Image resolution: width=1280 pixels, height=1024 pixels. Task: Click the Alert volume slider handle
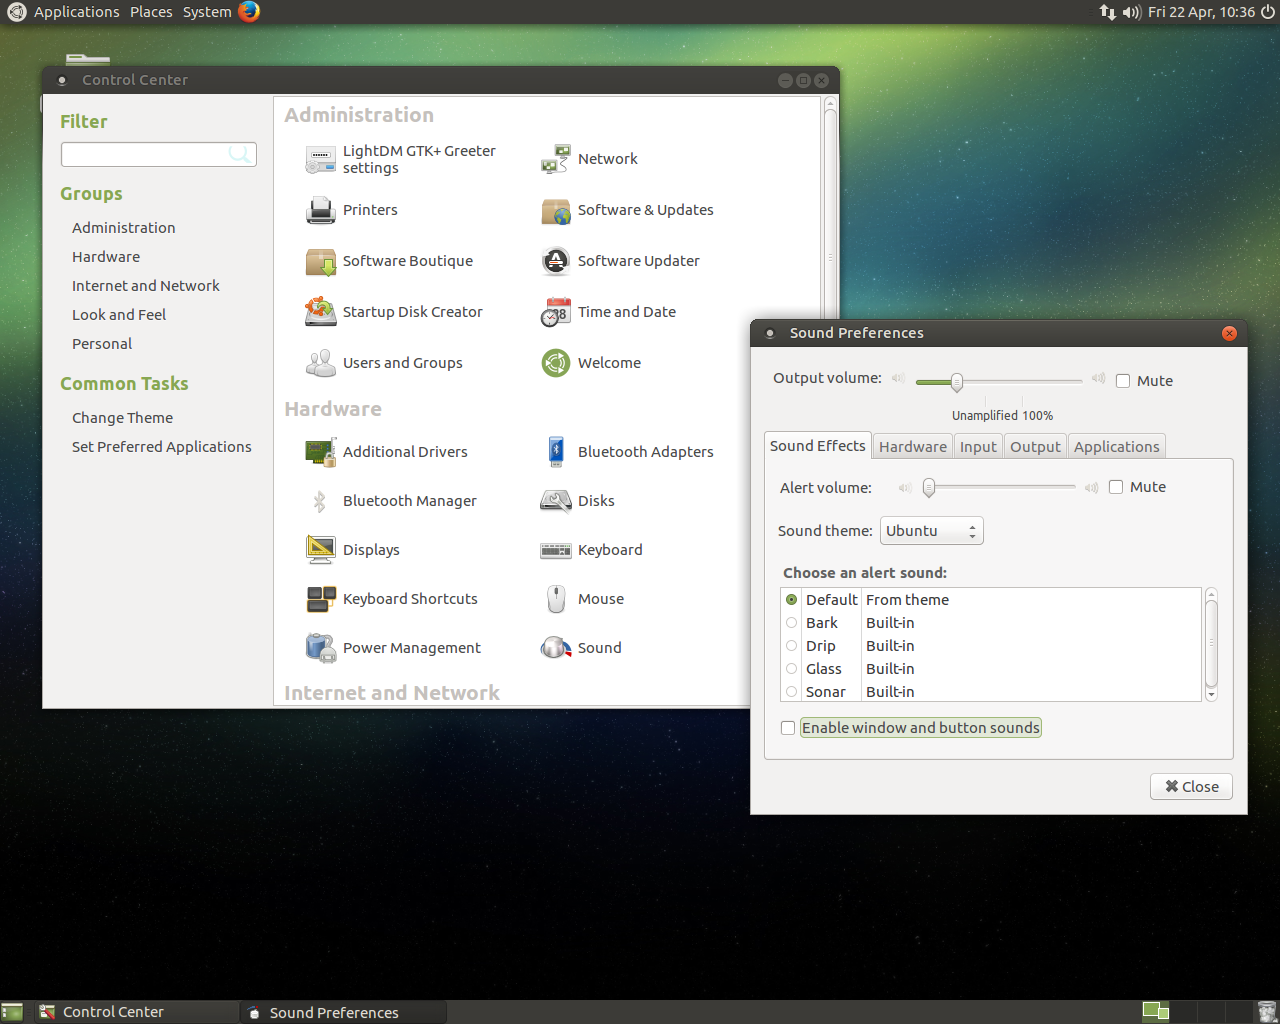tap(929, 488)
